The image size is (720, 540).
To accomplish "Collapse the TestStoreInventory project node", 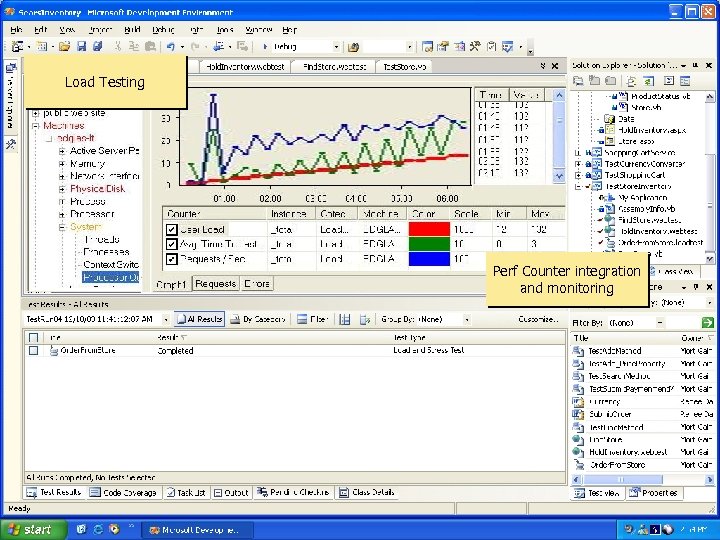I will click(x=578, y=186).
